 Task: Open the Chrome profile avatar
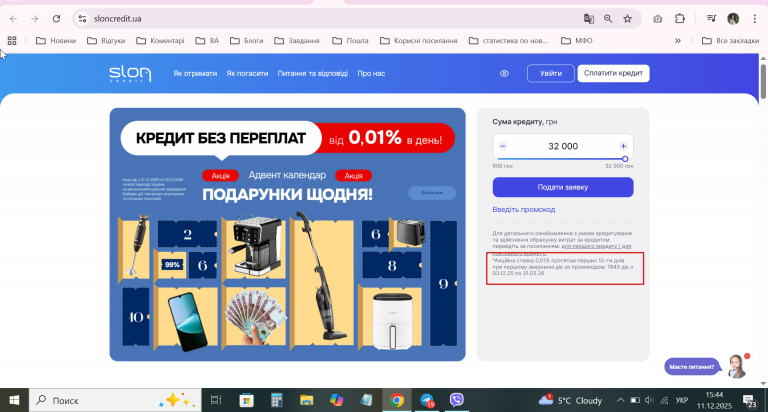click(x=733, y=19)
